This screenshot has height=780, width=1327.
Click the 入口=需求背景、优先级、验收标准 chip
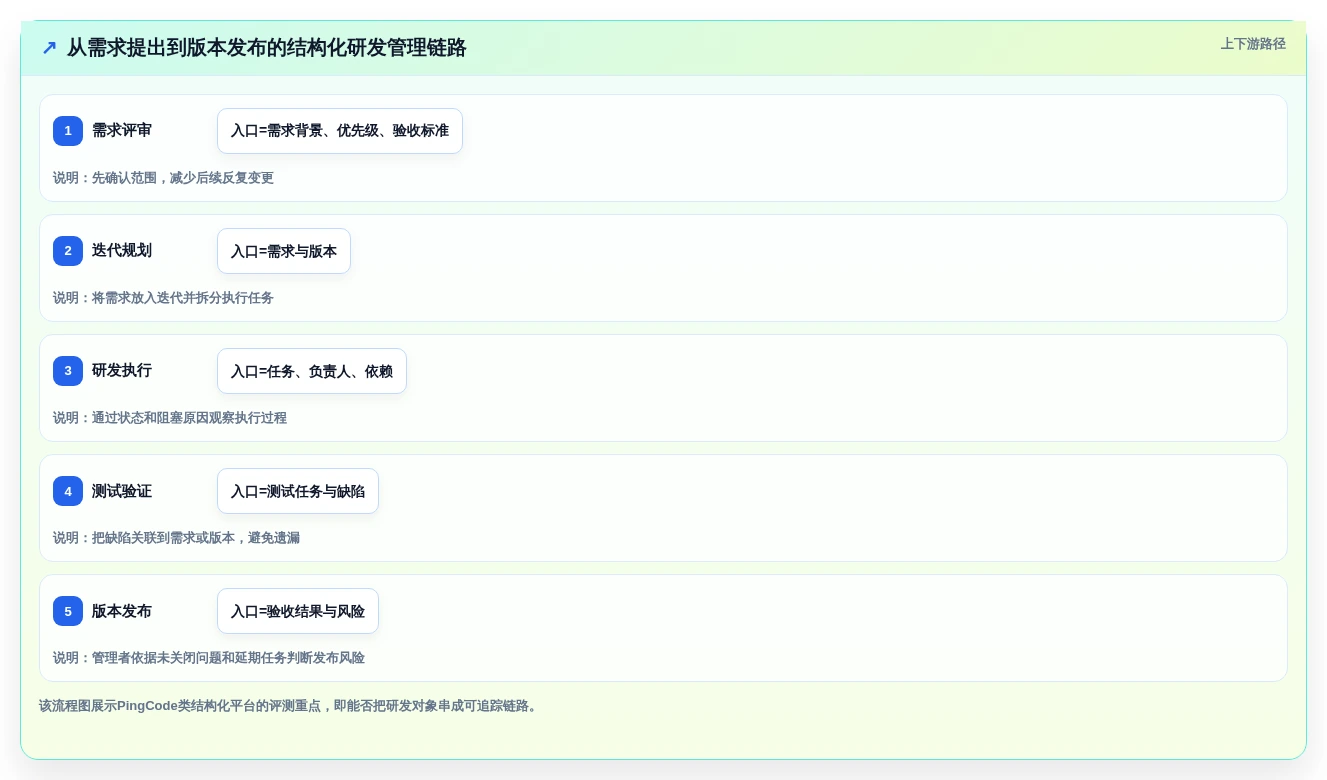340,131
